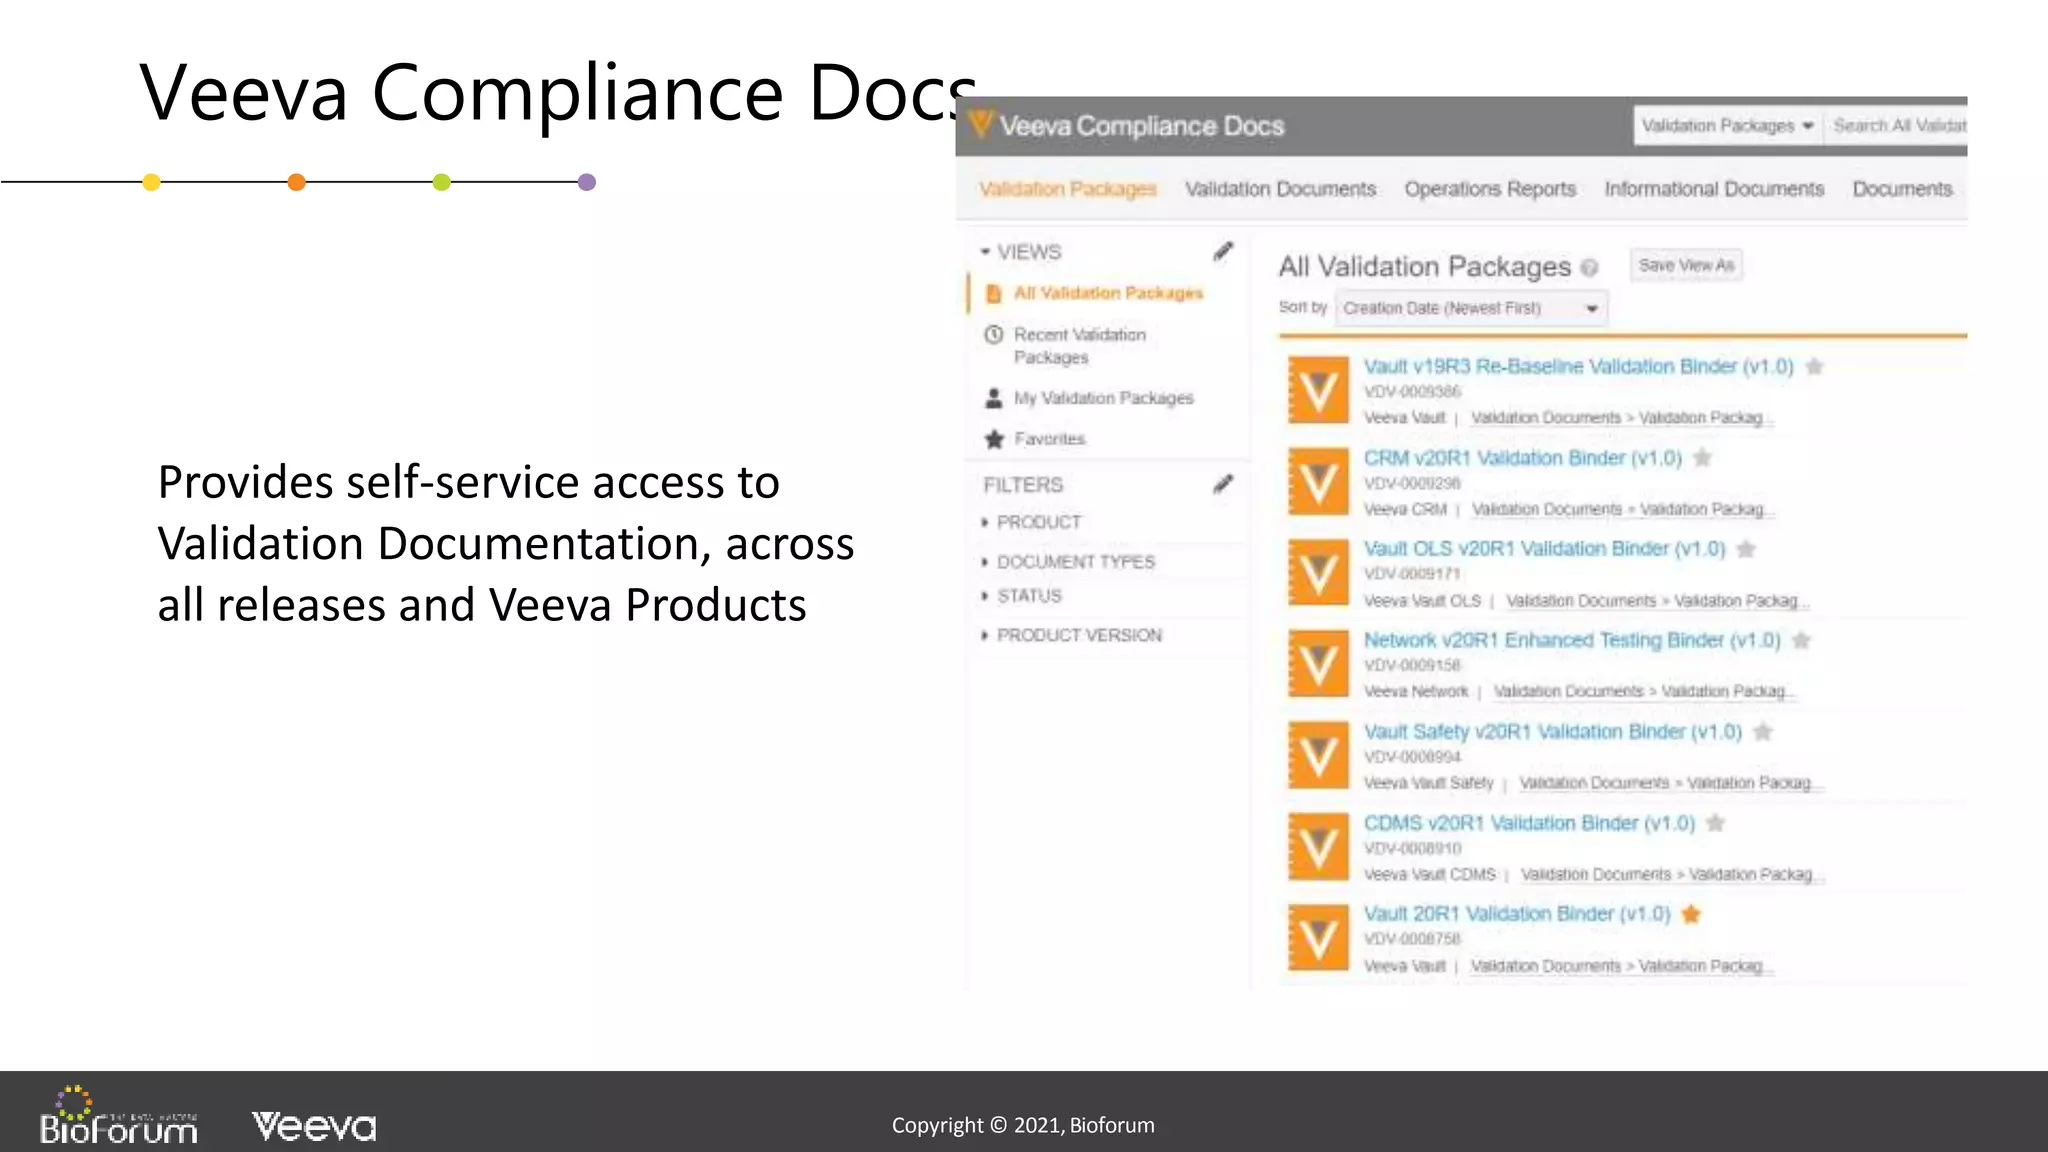Expand the PRODUCT filter
2048x1152 pixels.
pos(985,522)
